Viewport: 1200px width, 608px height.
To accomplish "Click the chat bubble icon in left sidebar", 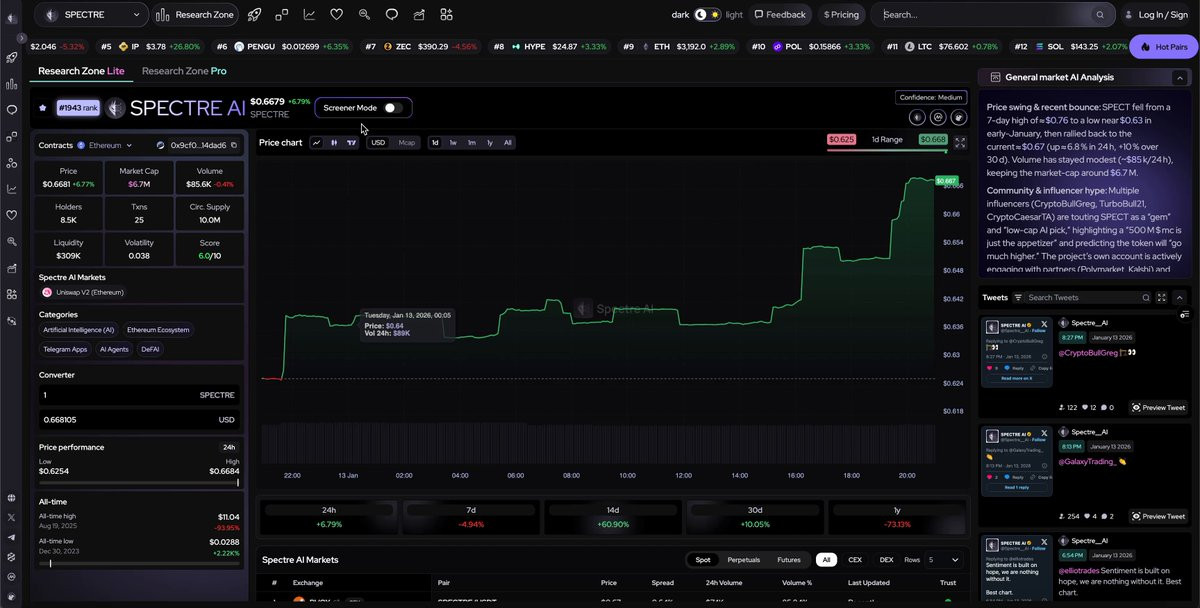I will [x=12, y=110].
